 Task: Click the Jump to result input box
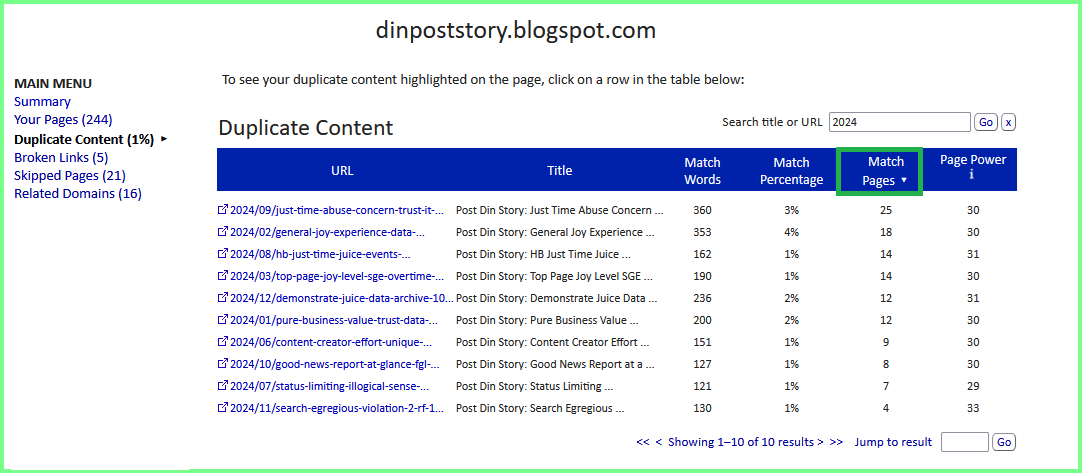coord(965,442)
